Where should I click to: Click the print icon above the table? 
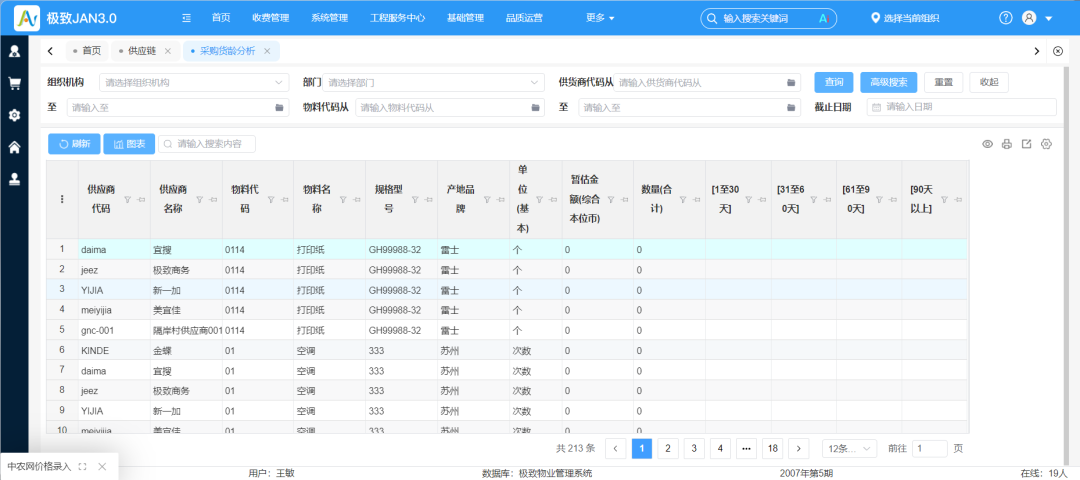(x=1007, y=144)
